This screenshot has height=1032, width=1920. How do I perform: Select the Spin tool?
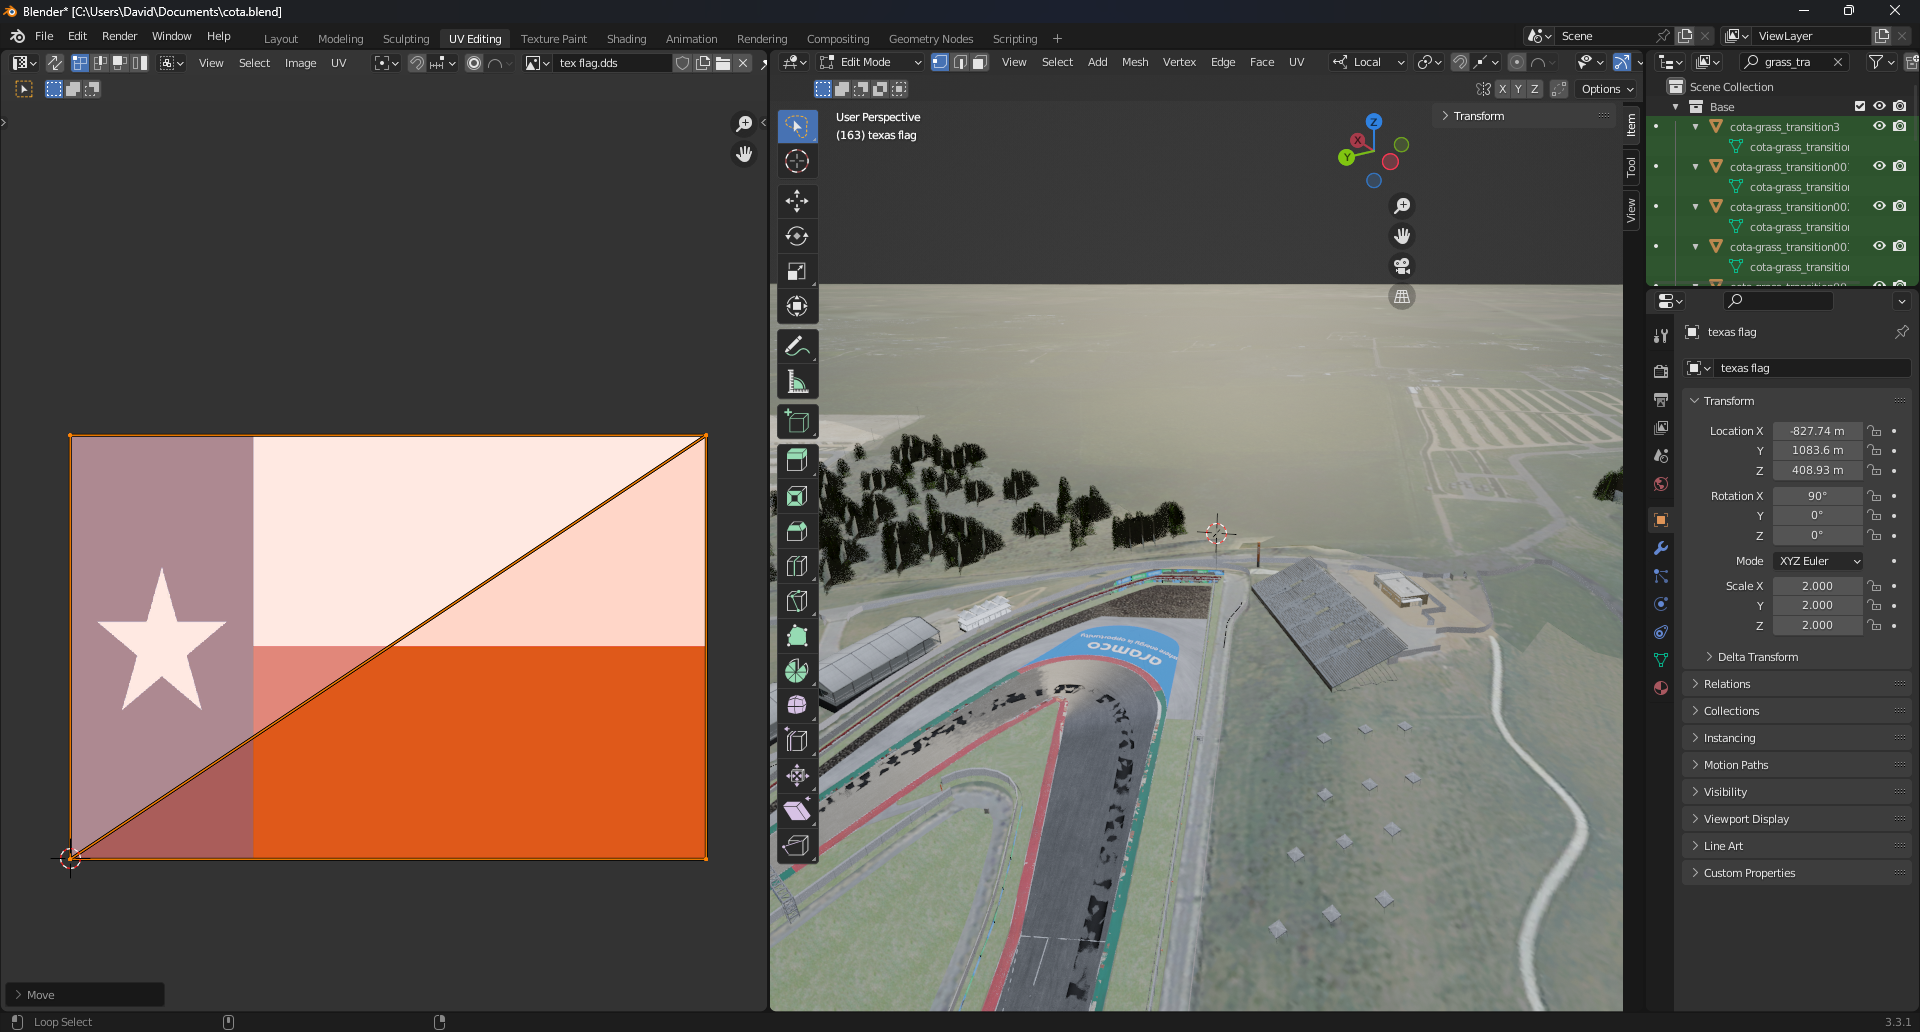pyautogui.click(x=797, y=671)
